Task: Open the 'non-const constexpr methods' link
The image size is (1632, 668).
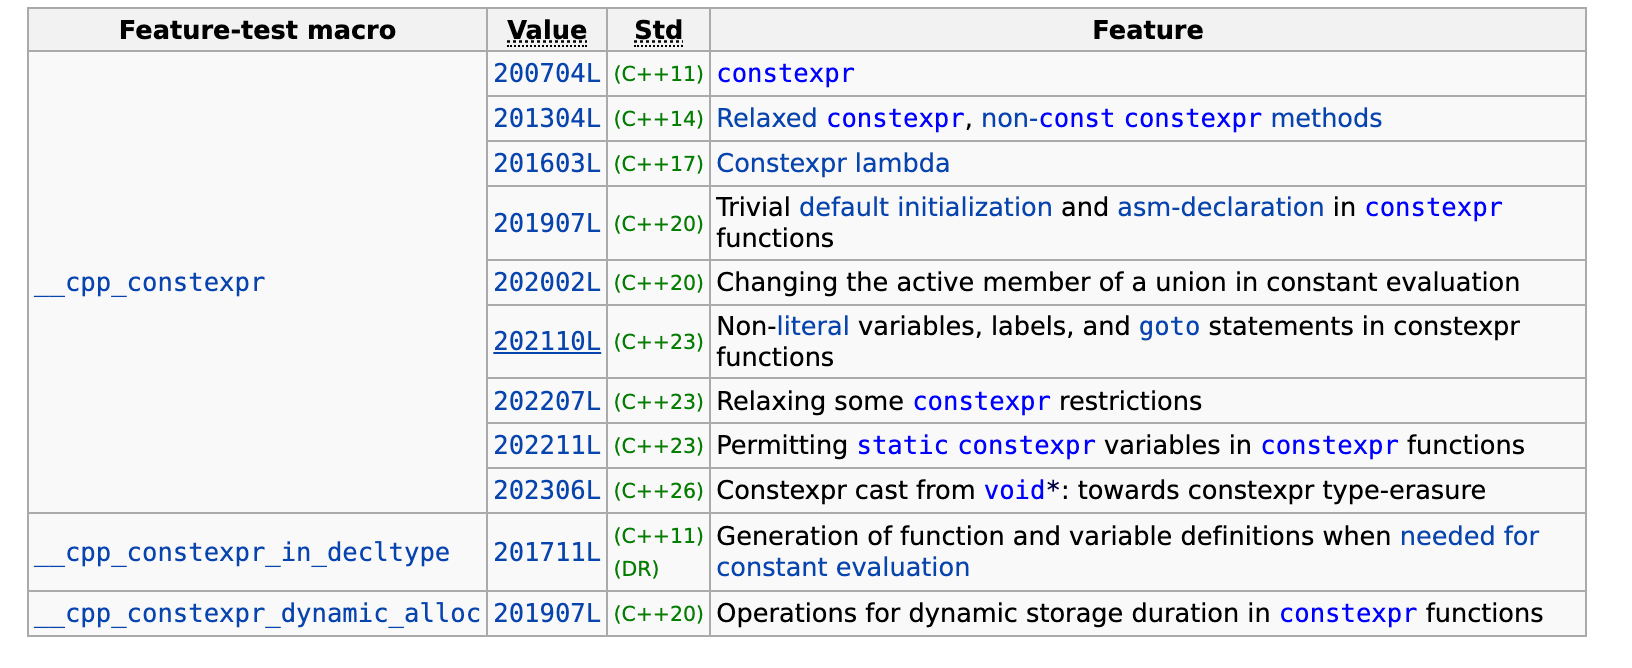Action: click(1181, 118)
